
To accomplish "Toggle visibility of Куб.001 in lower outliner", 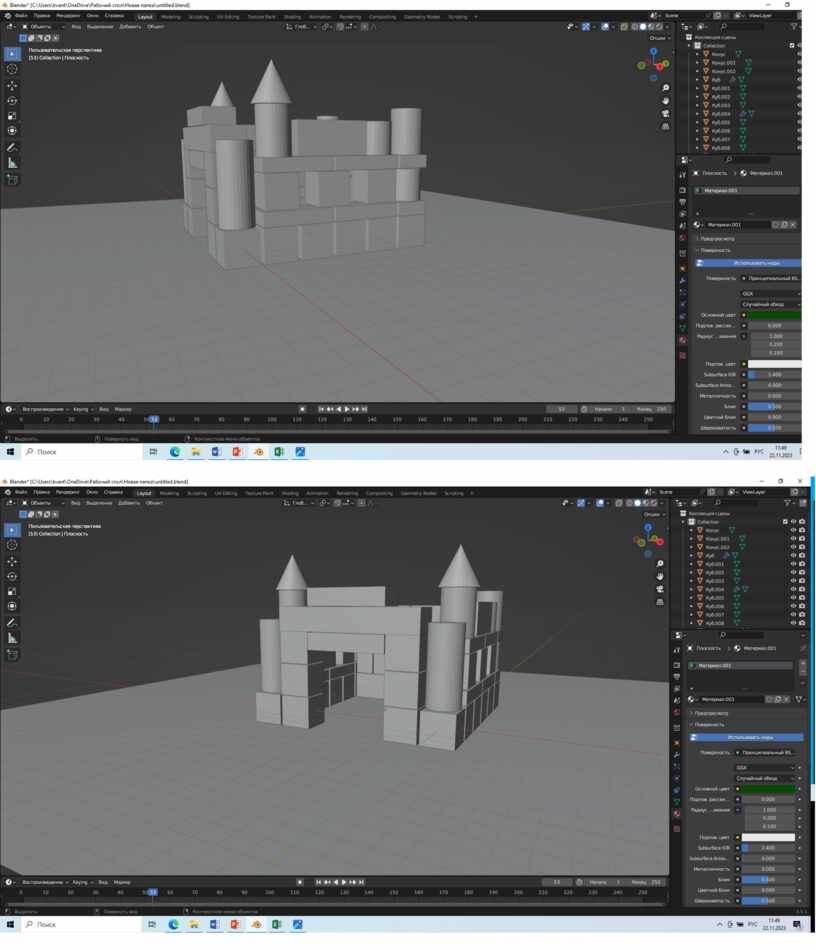I will point(793,564).
